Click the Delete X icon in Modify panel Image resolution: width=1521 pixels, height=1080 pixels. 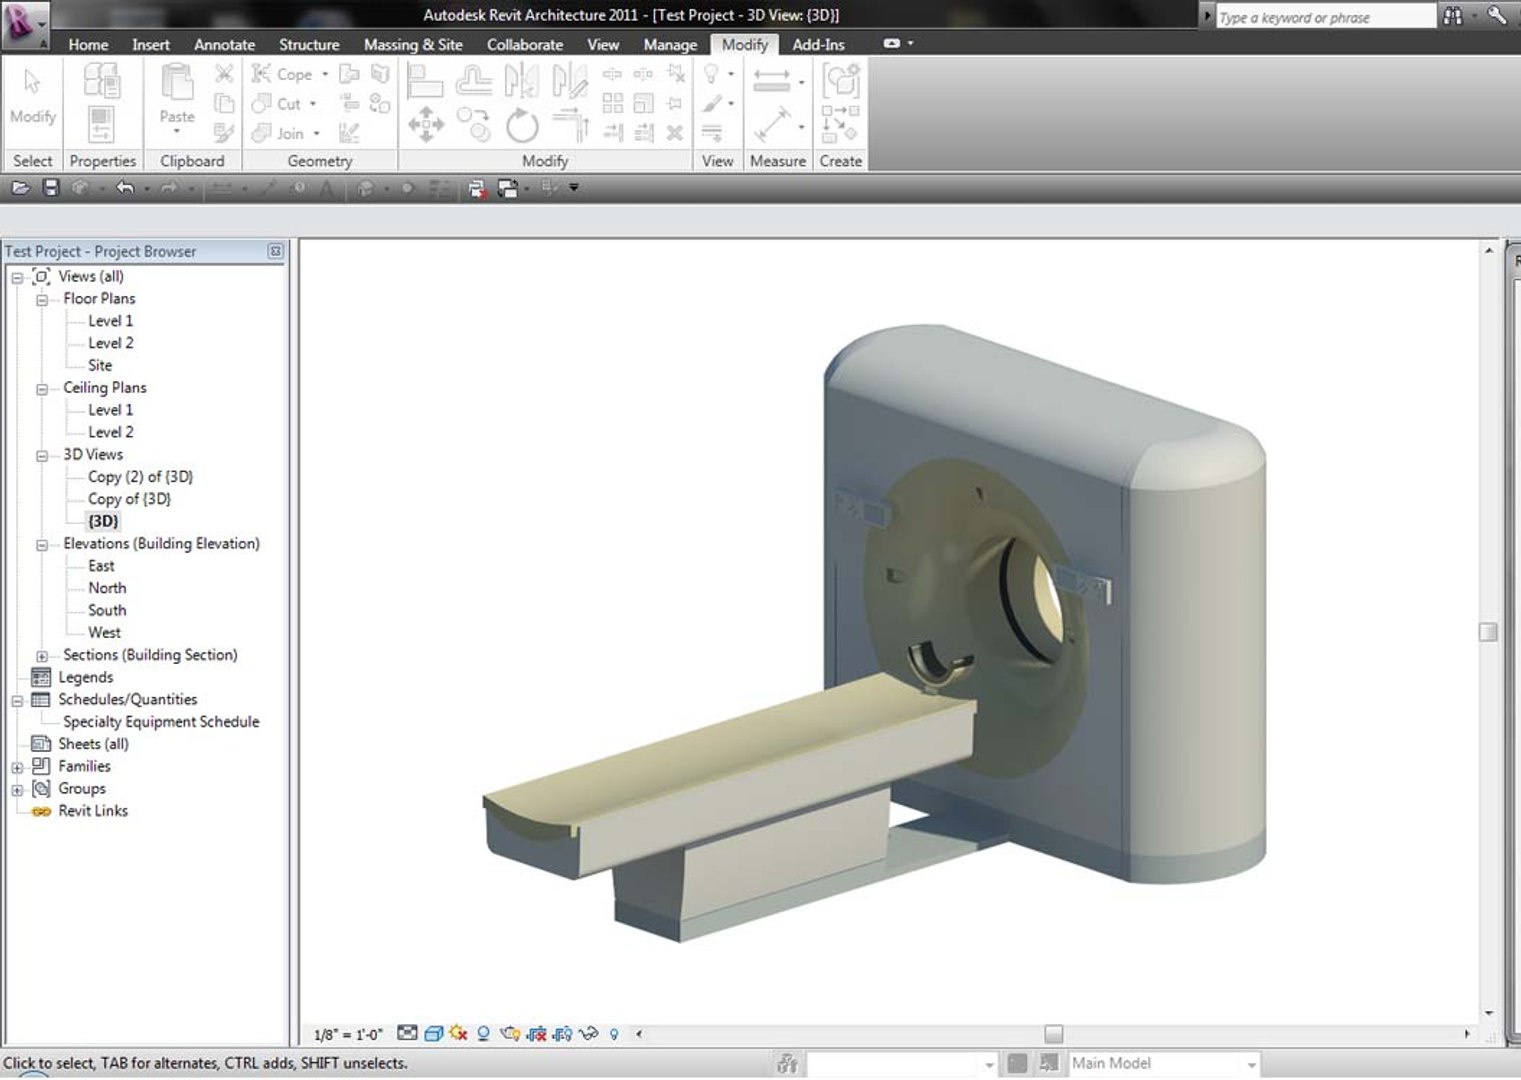(x=675, y=132)
